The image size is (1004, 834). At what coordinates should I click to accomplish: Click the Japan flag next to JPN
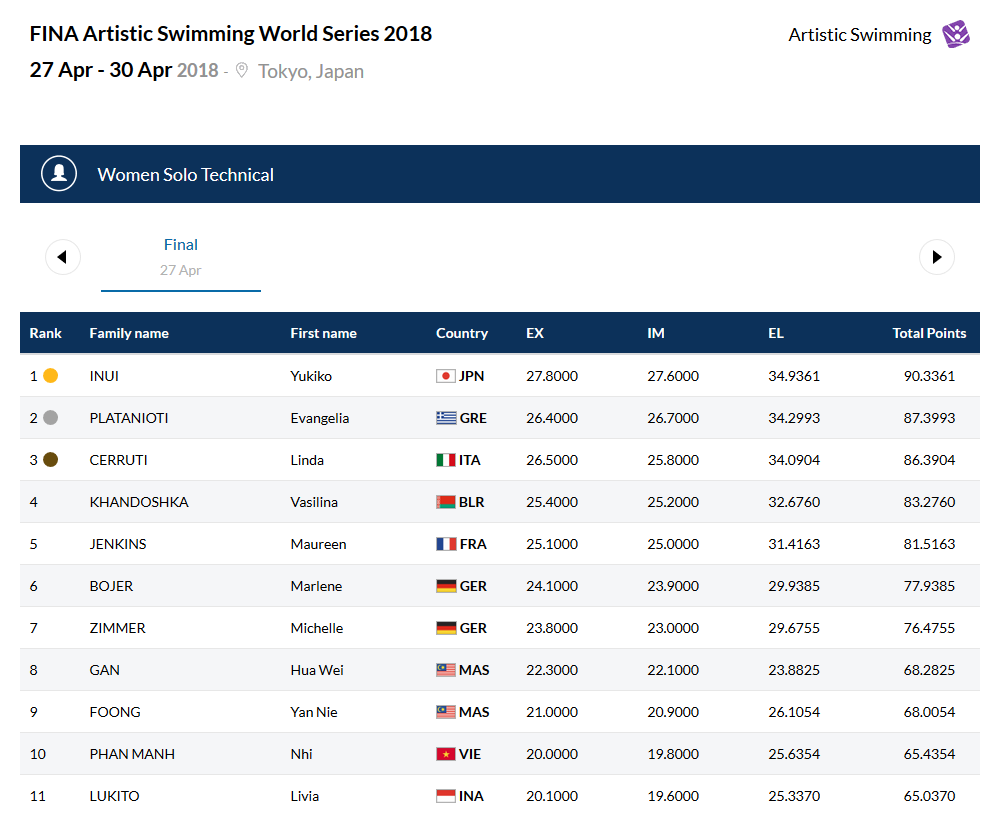[x=446, y=376]
